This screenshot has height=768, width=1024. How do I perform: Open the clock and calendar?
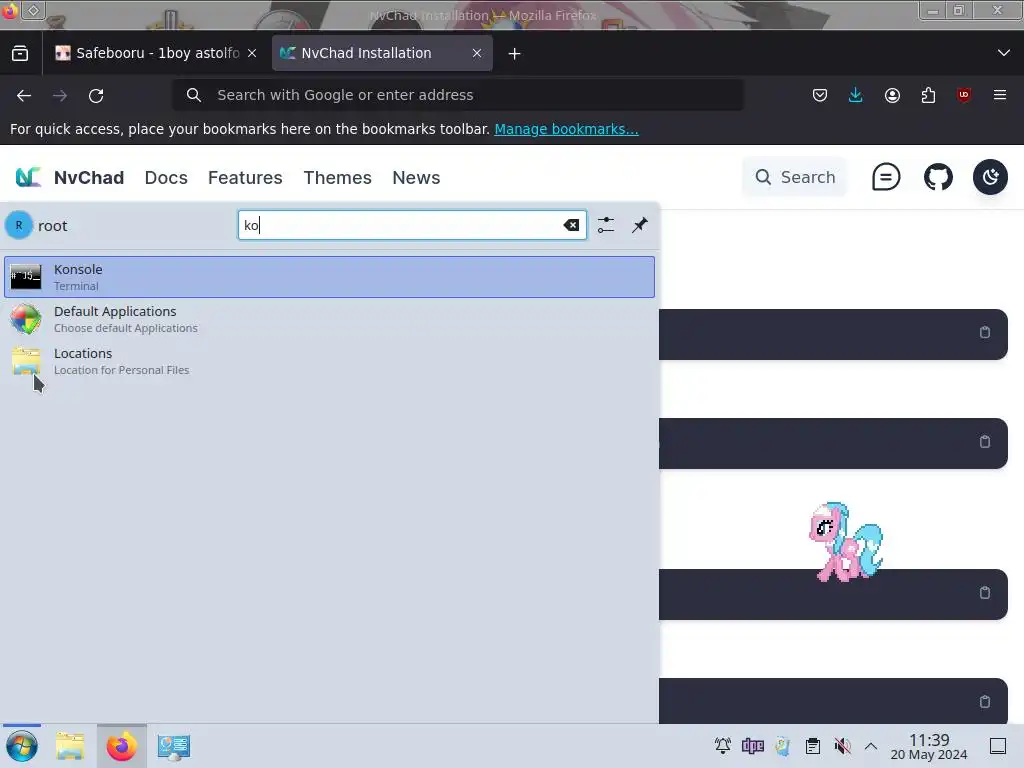click(929, 746)
